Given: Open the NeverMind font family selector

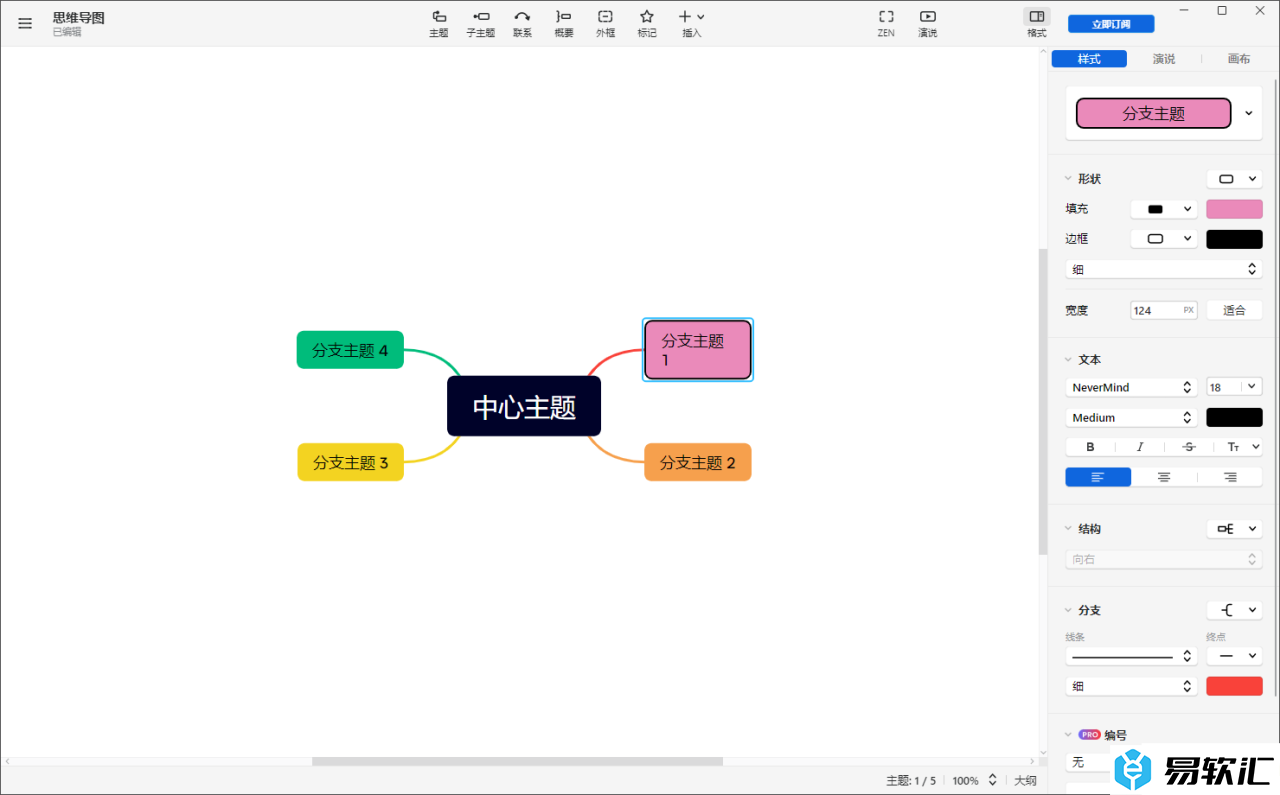Looking at the screenshot, I should coord(1132,387).
